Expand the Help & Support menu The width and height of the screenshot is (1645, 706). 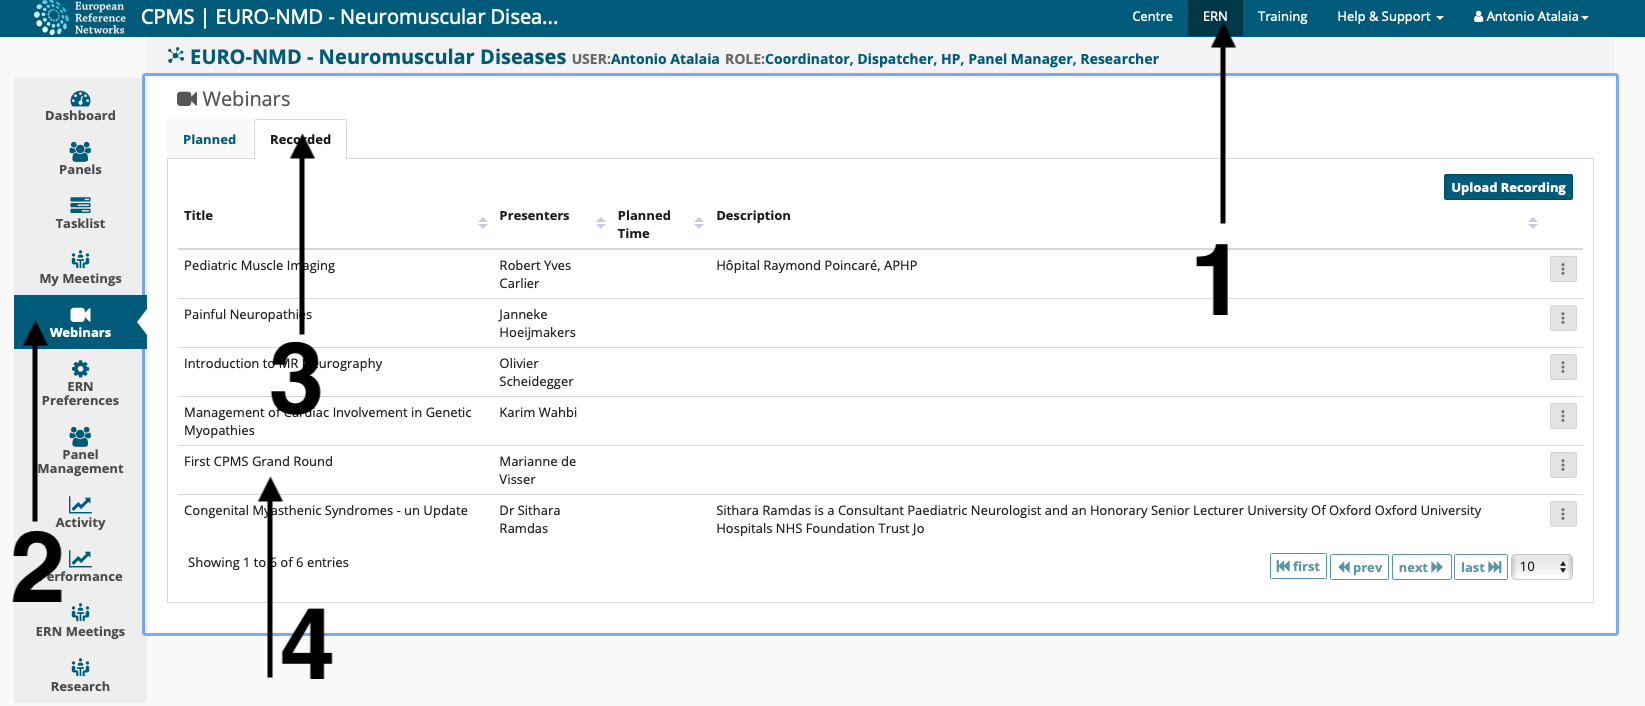click(1389, 17)
